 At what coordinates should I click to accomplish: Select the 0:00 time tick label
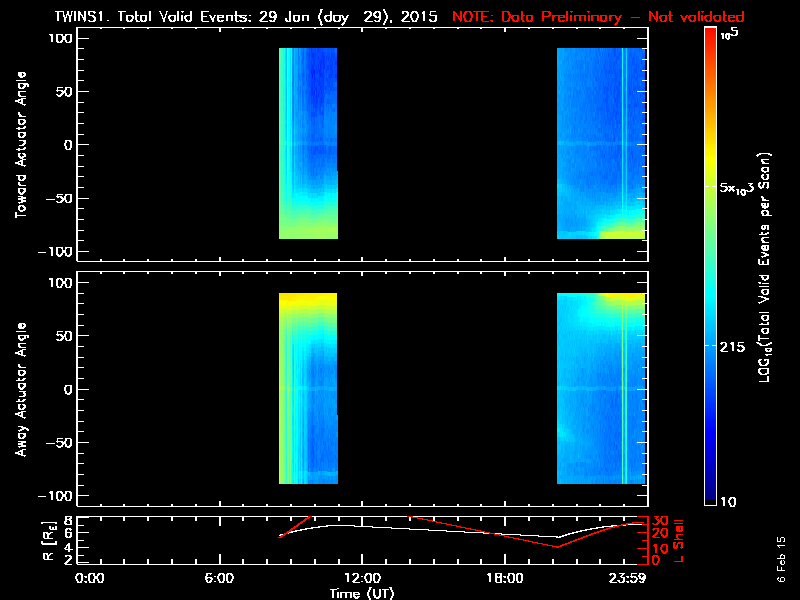[x=90, y=578]
